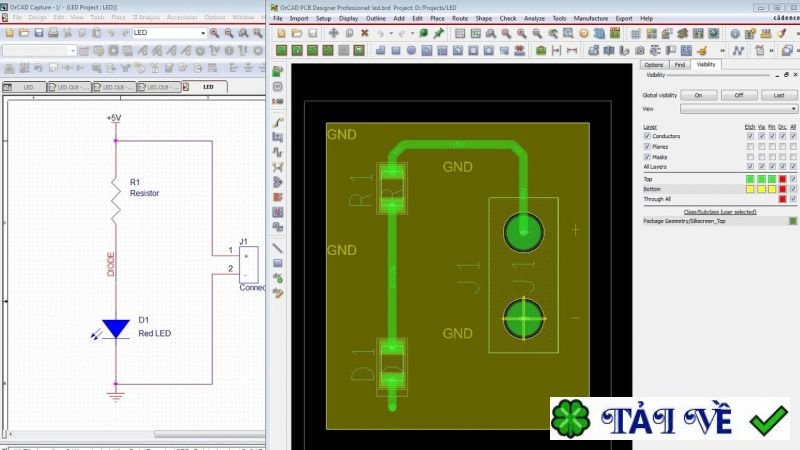
Task: Open the Route menu in PCB Designer
Action: click(460, 18)
